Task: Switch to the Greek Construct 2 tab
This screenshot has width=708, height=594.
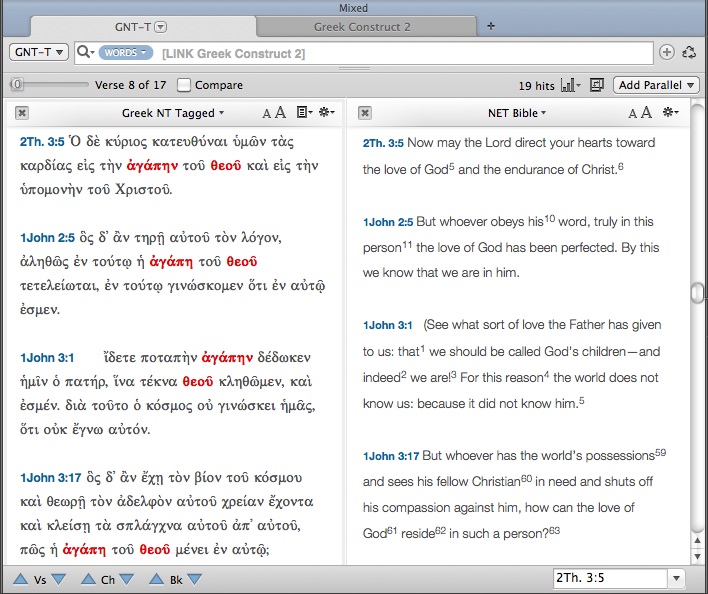Action: 362,27
